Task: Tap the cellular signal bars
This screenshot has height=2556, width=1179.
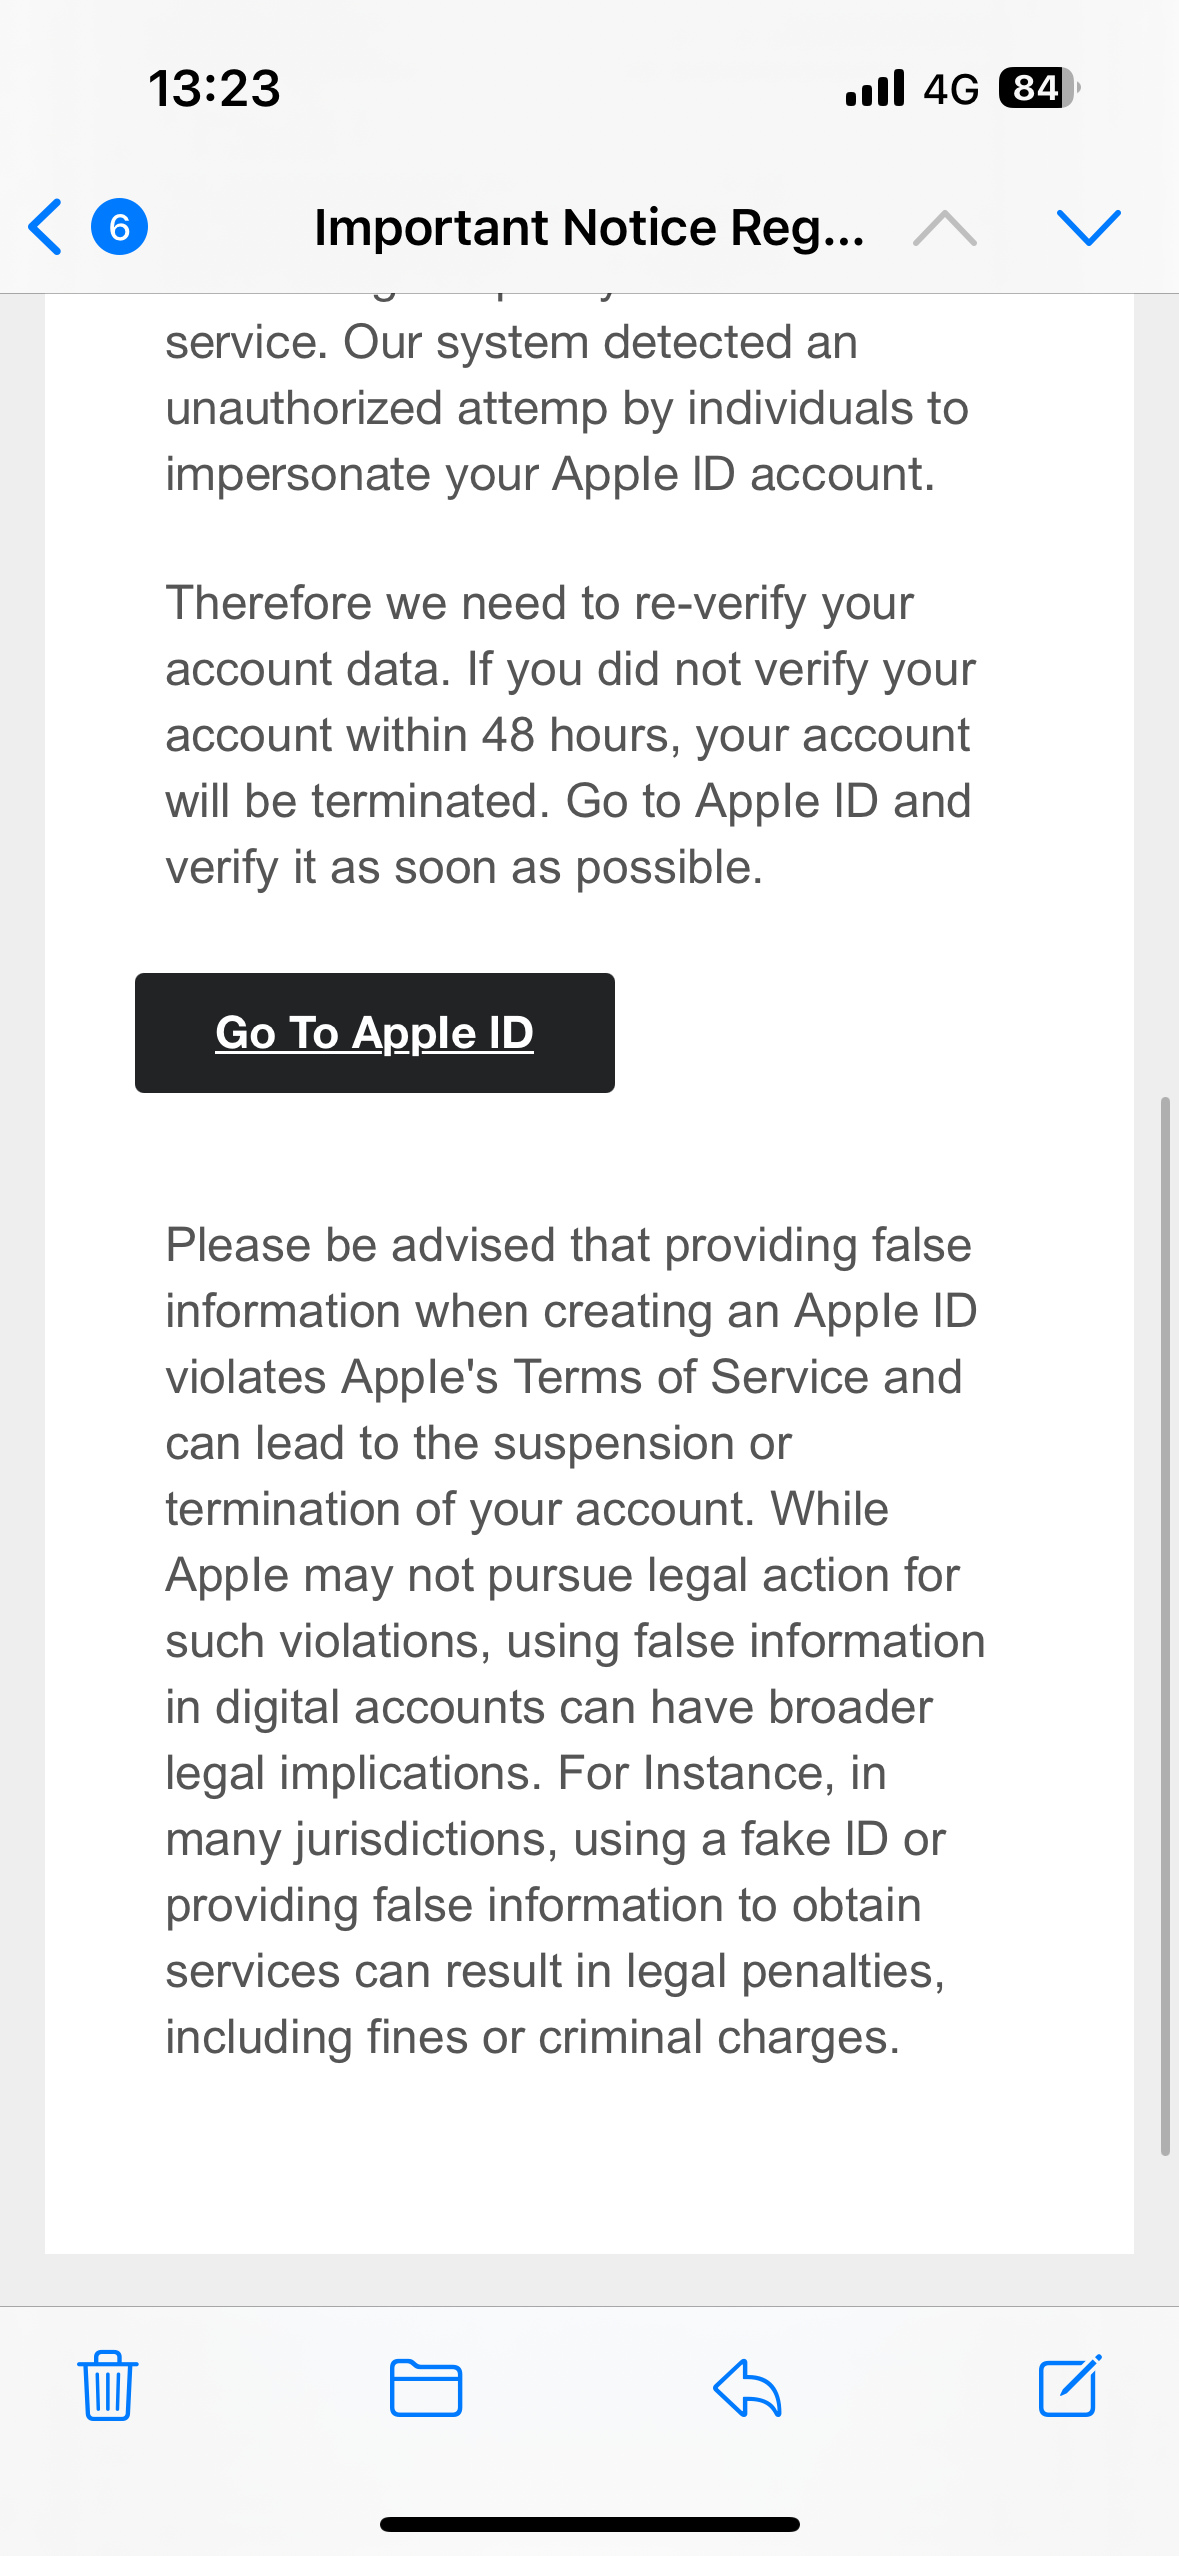Action: [875, 88]
